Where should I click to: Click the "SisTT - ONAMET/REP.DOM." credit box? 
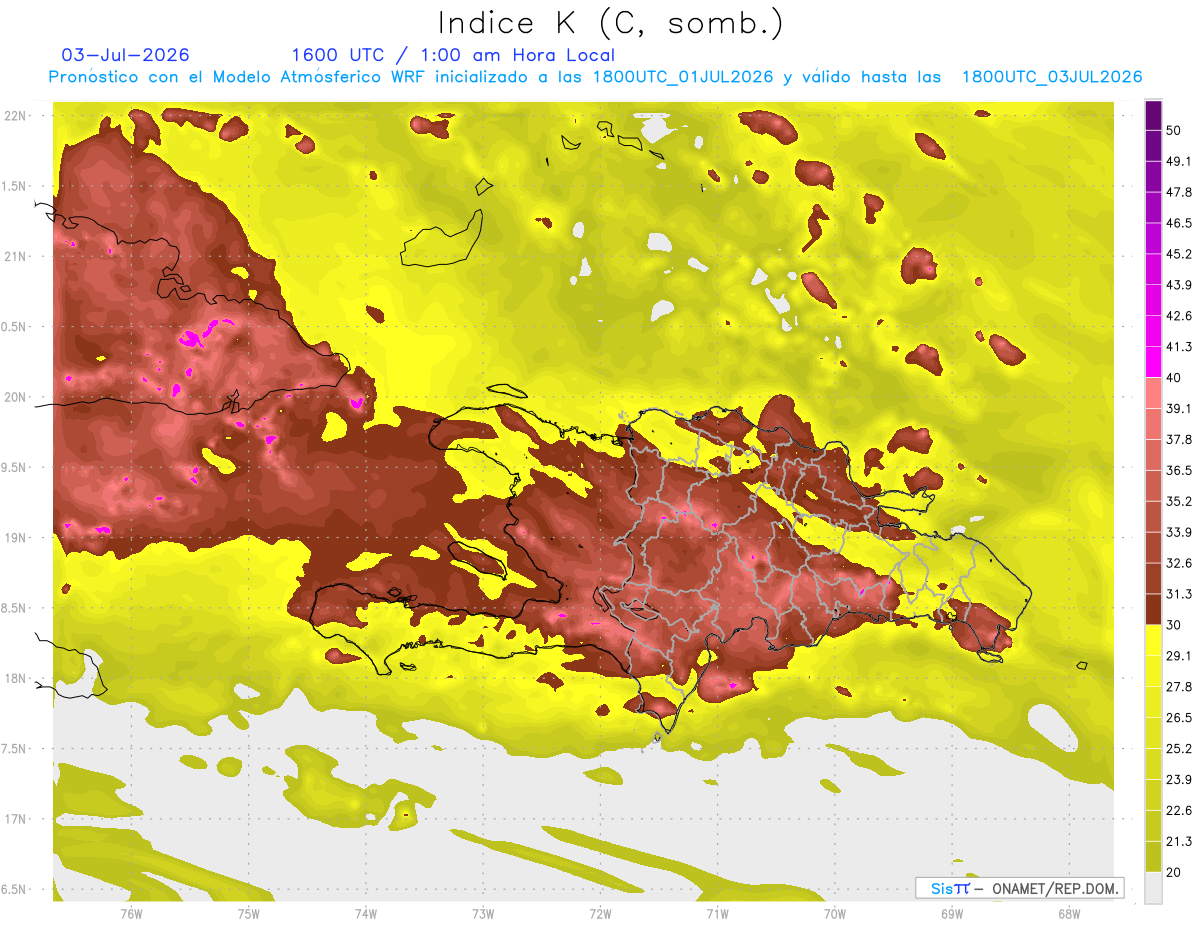1019,888
